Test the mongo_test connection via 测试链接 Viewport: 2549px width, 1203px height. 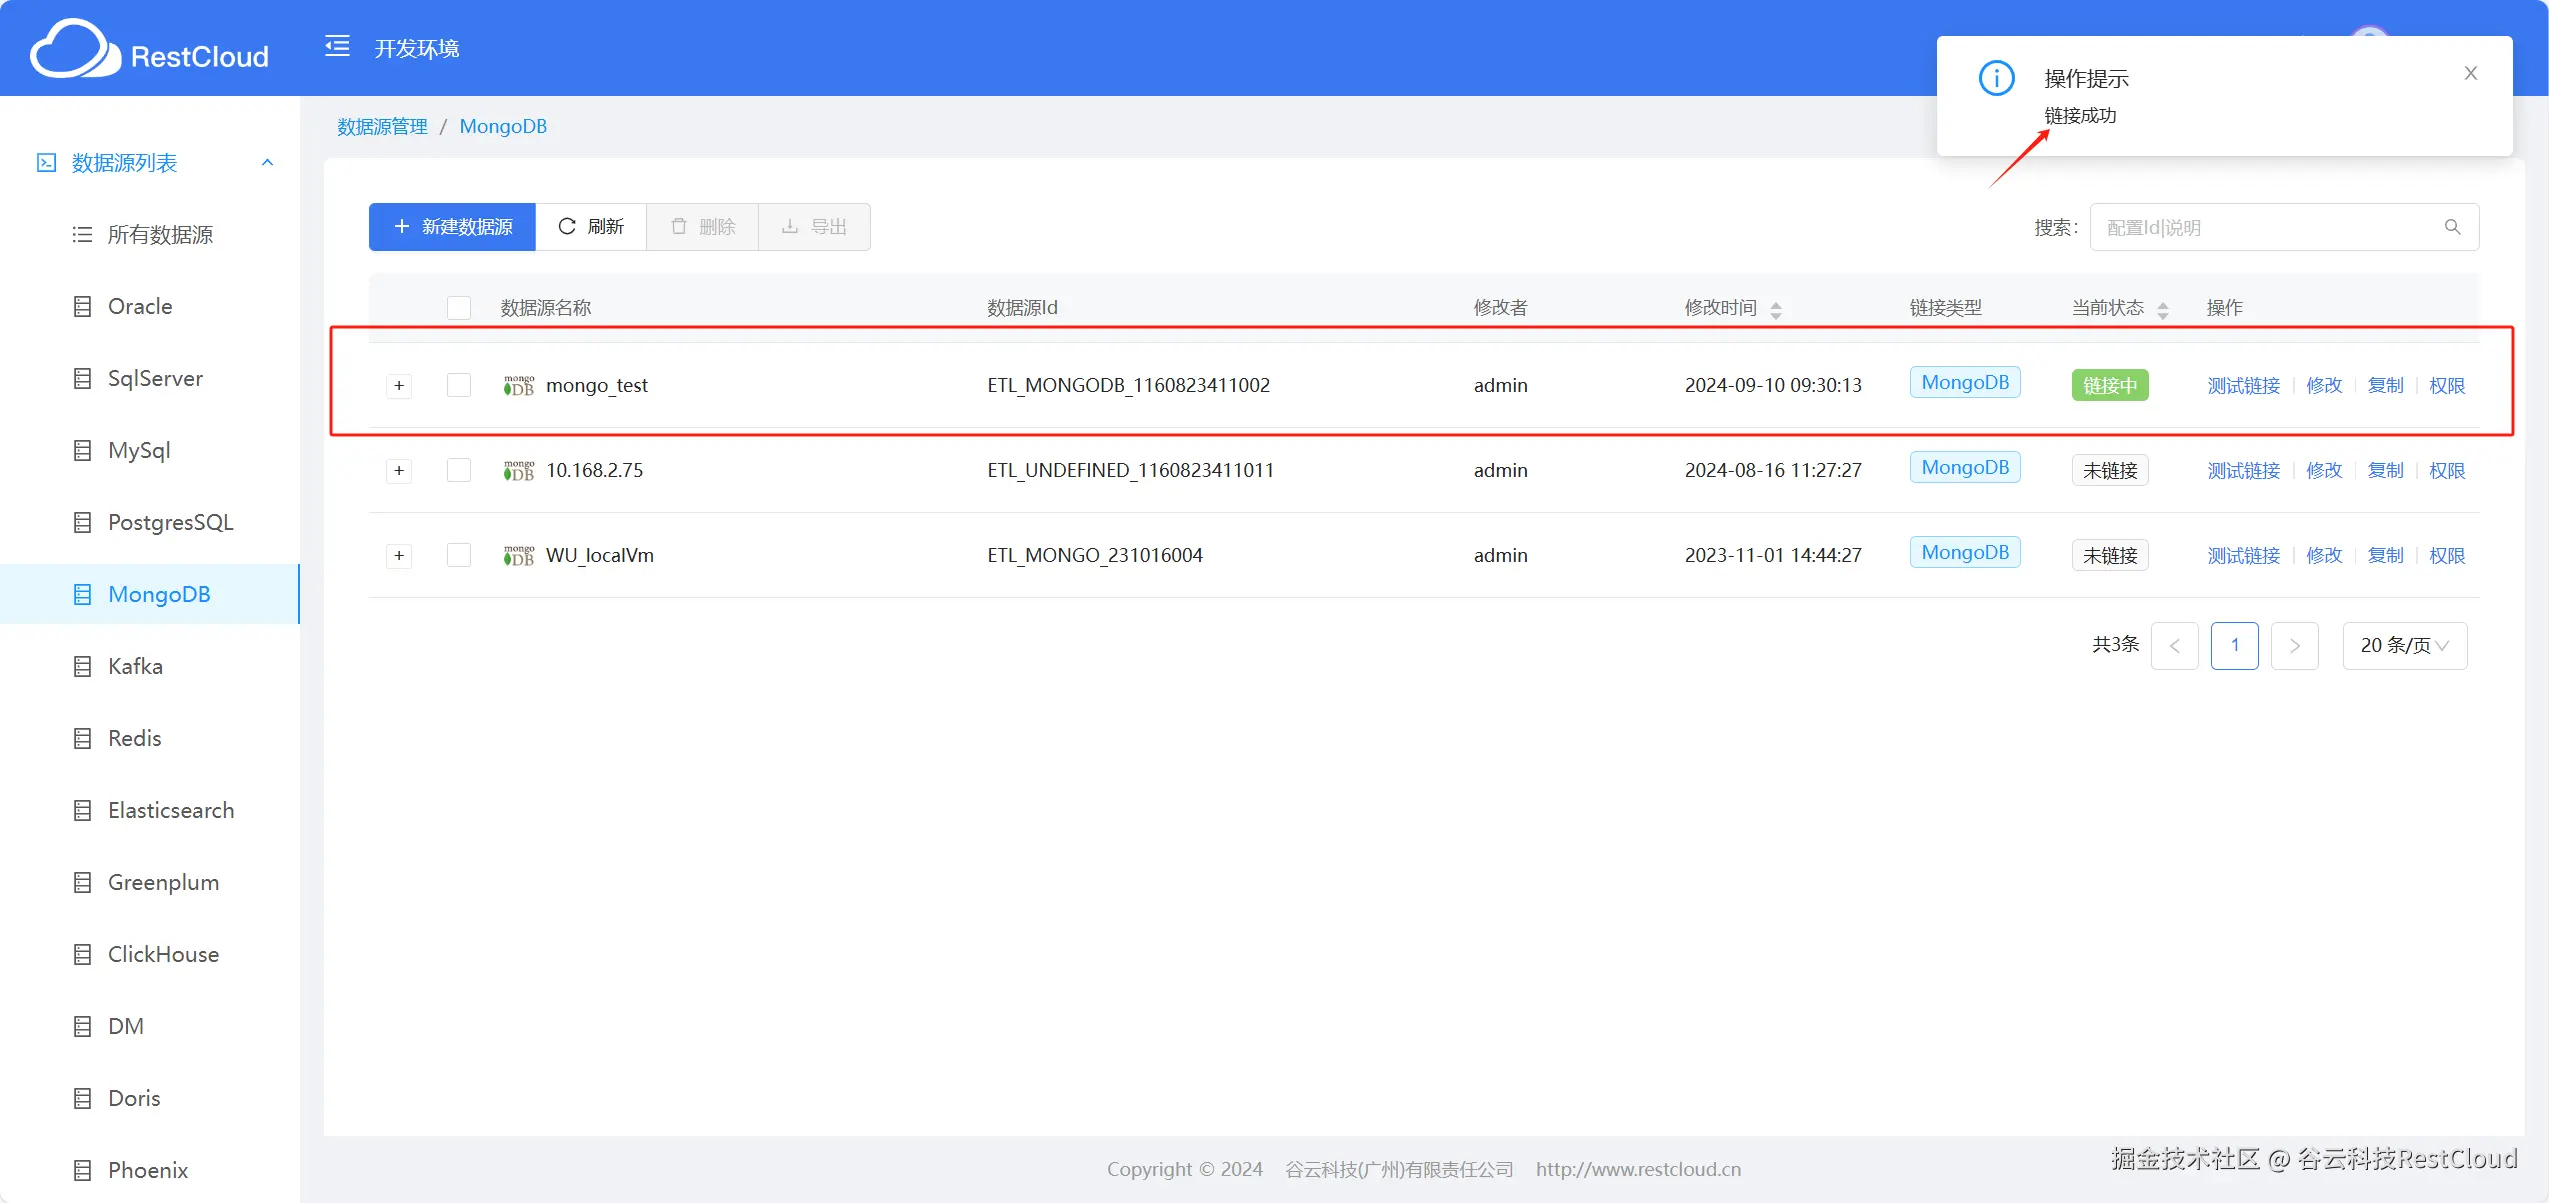point(2243,385)
